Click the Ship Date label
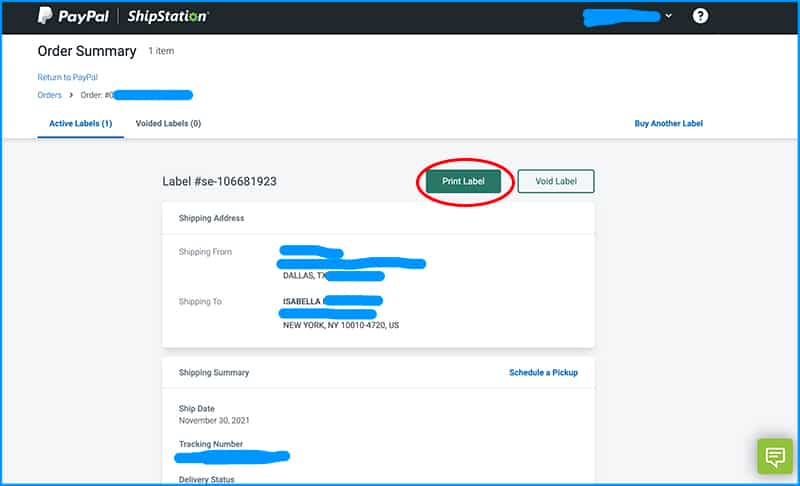Screen dimensions: 800x486 (x=196, y=408)
